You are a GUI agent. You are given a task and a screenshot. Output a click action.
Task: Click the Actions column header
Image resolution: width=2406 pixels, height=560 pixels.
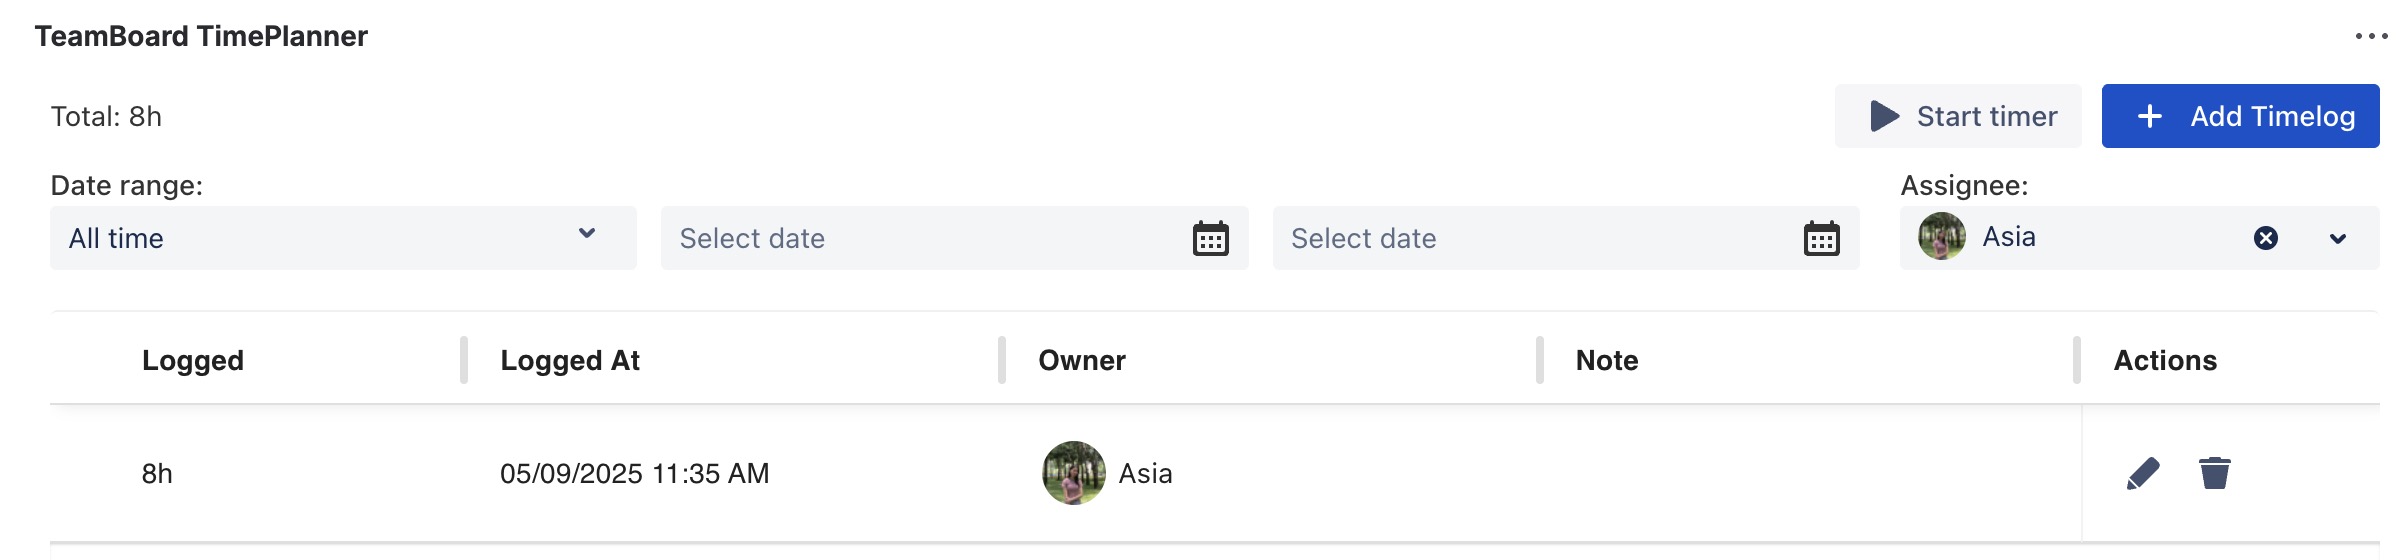[x=2165, y=360]
